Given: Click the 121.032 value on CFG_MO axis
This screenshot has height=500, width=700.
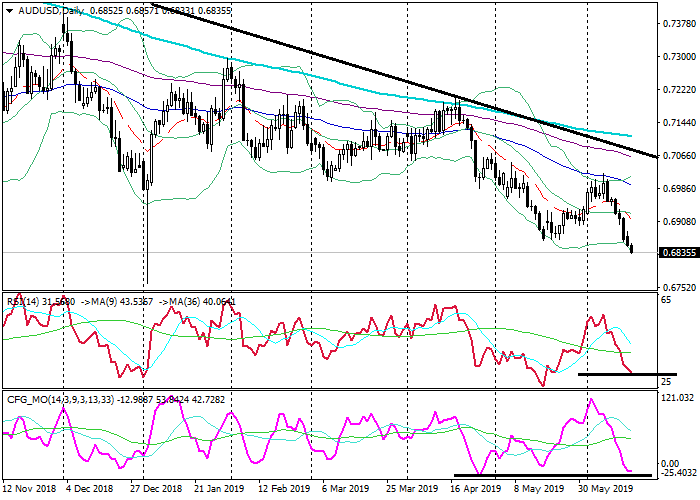Looking at the screenshot, I should click(x=676, y=398).
